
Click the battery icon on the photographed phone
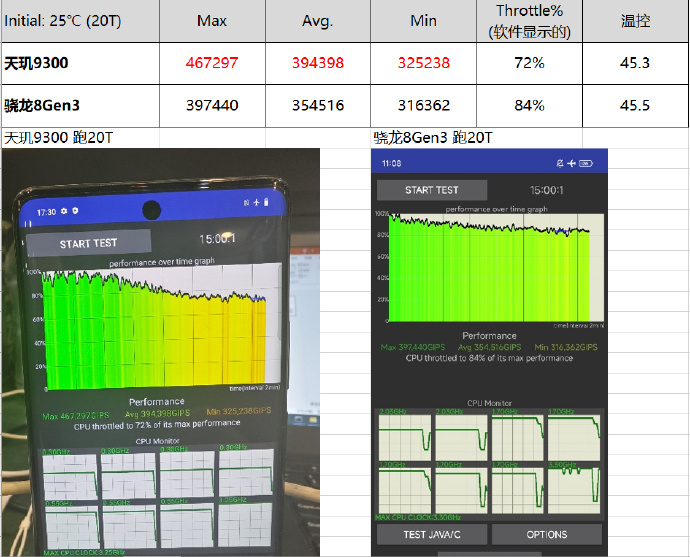[266, 202]
